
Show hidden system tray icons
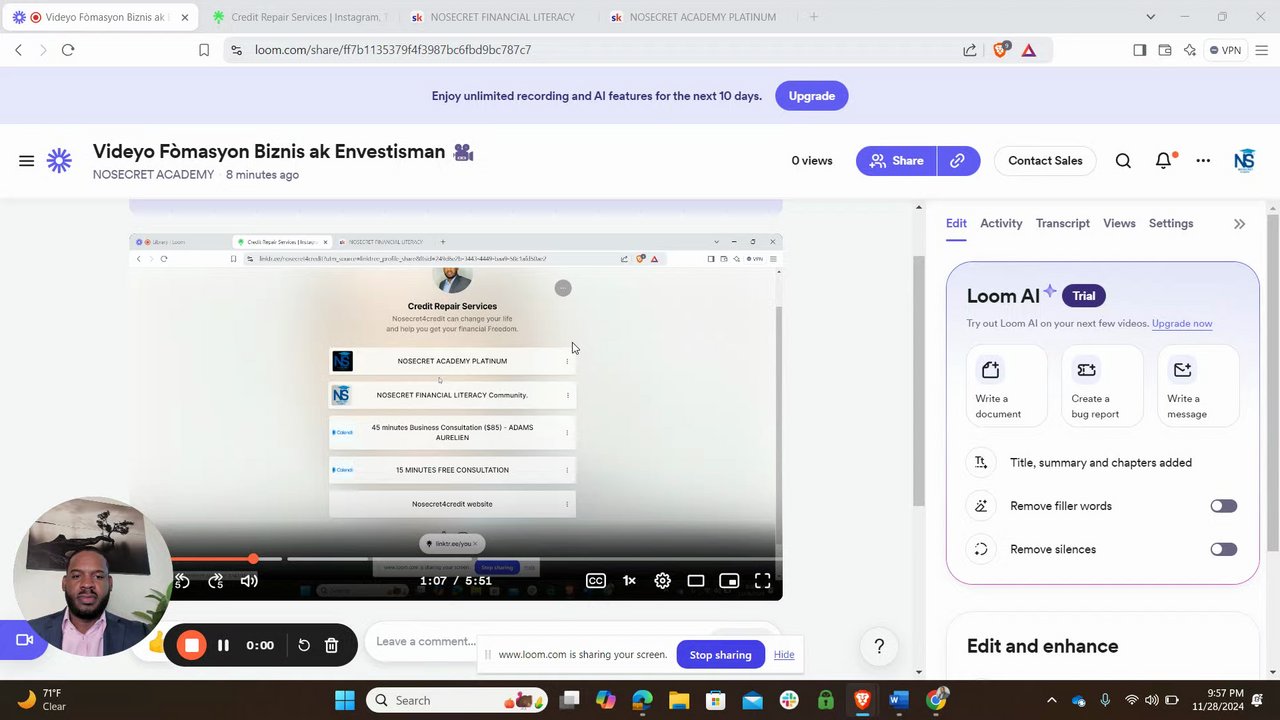1051,700
